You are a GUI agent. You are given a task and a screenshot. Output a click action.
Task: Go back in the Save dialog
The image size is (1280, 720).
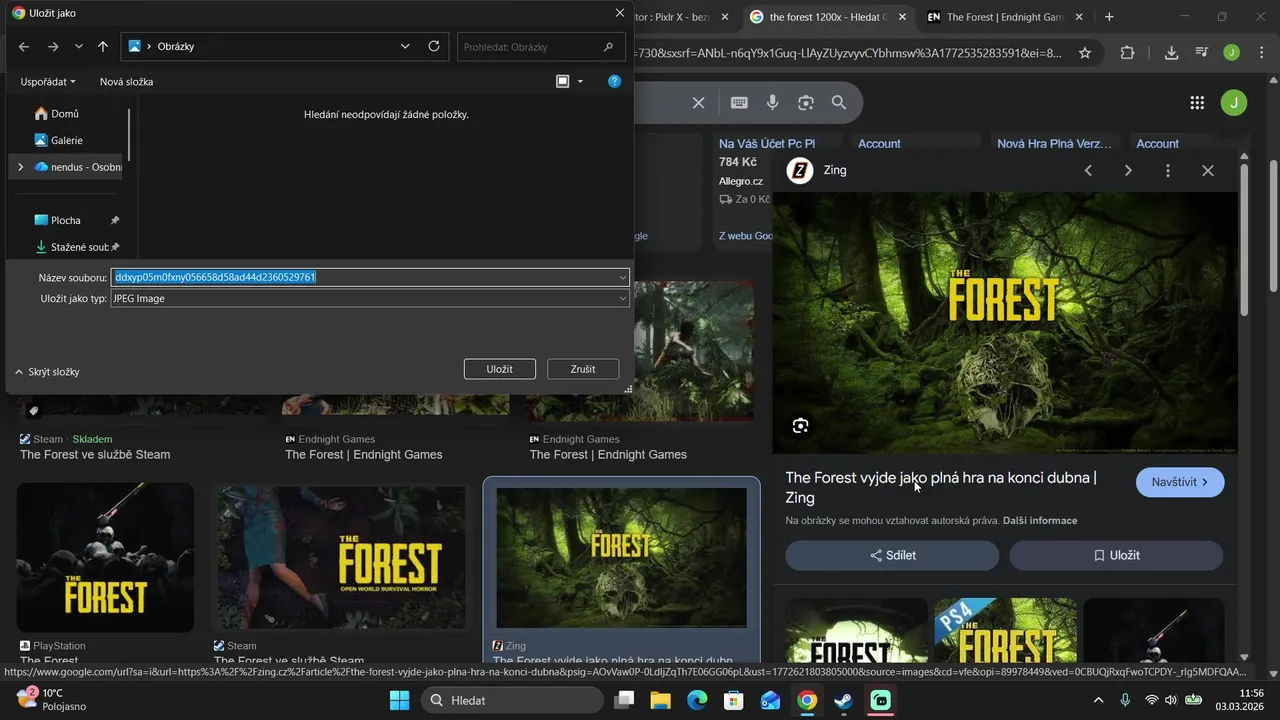click(x=24, y=47)
